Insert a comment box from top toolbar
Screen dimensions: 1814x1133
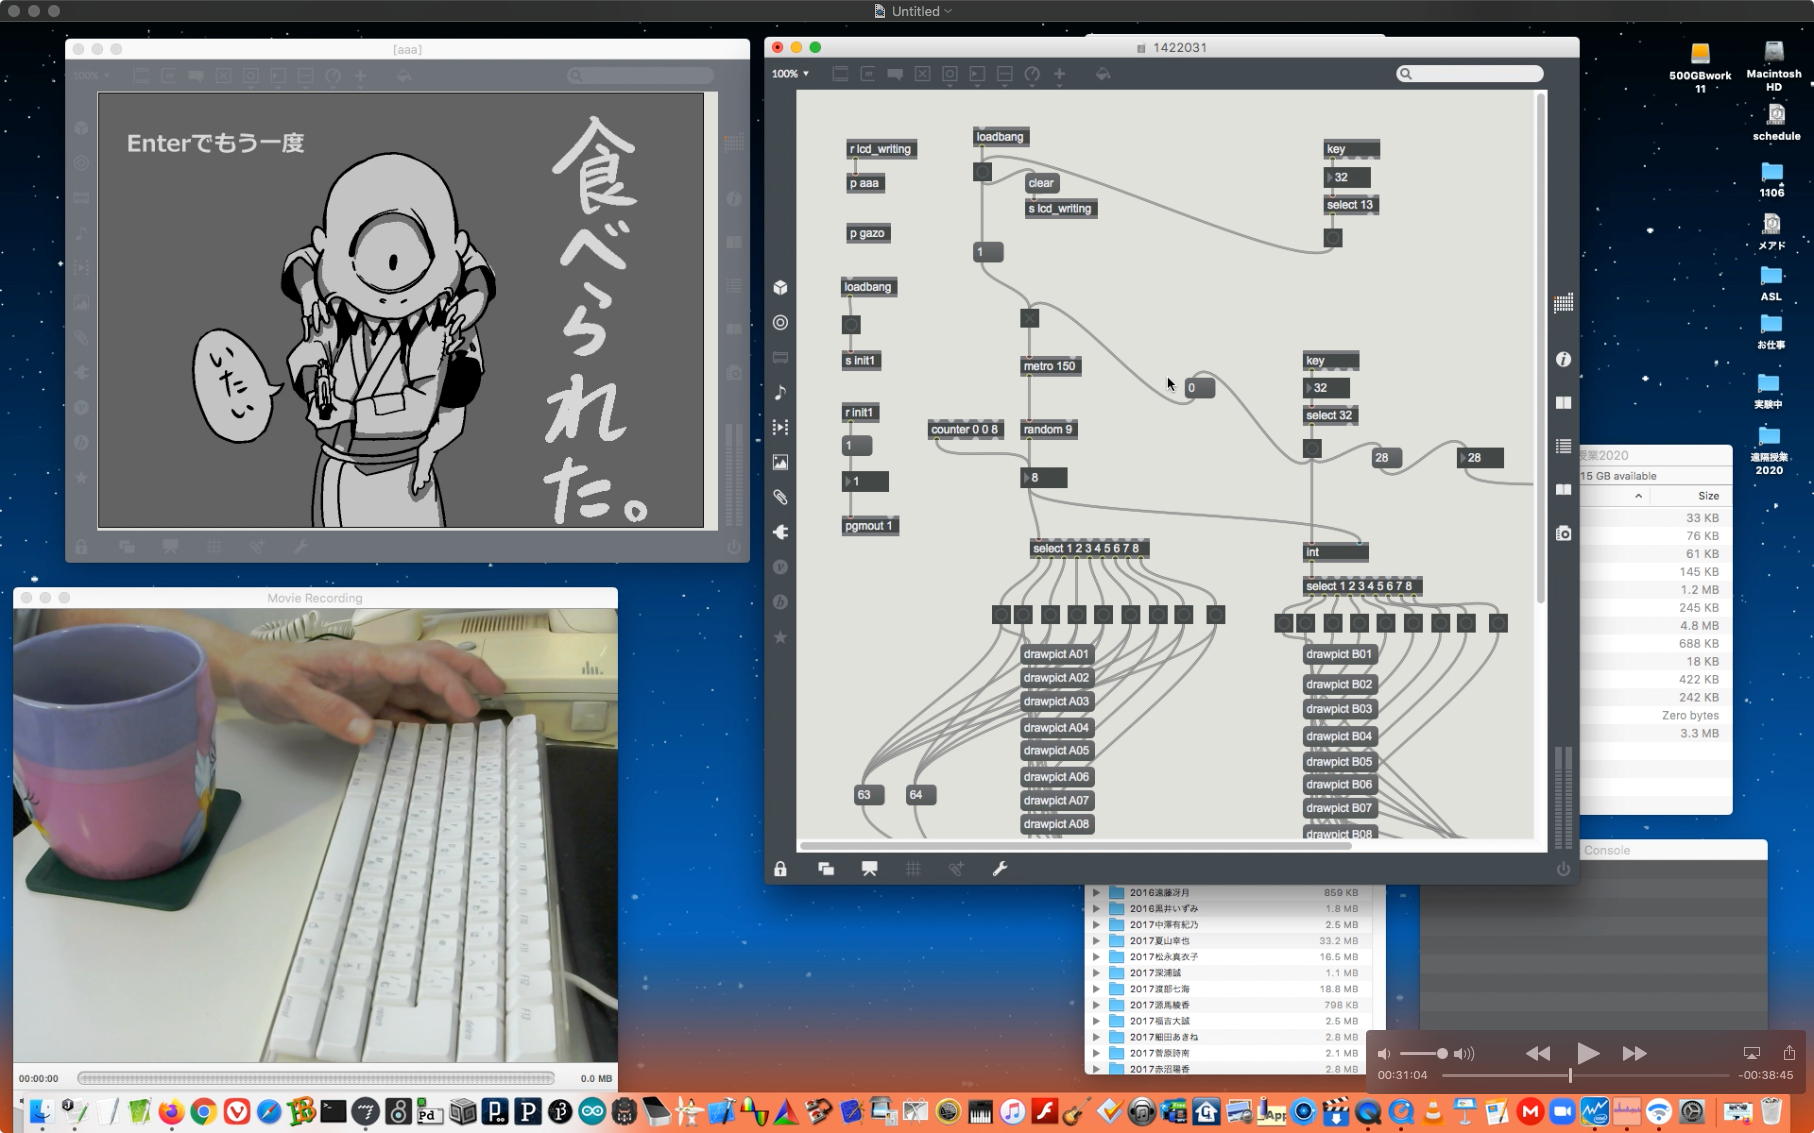click(x=895, y=74)
